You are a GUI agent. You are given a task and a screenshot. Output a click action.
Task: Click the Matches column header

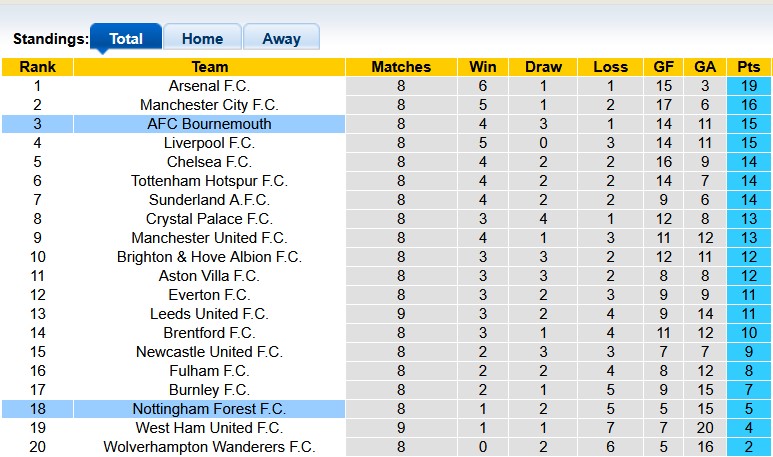[401, 67]
